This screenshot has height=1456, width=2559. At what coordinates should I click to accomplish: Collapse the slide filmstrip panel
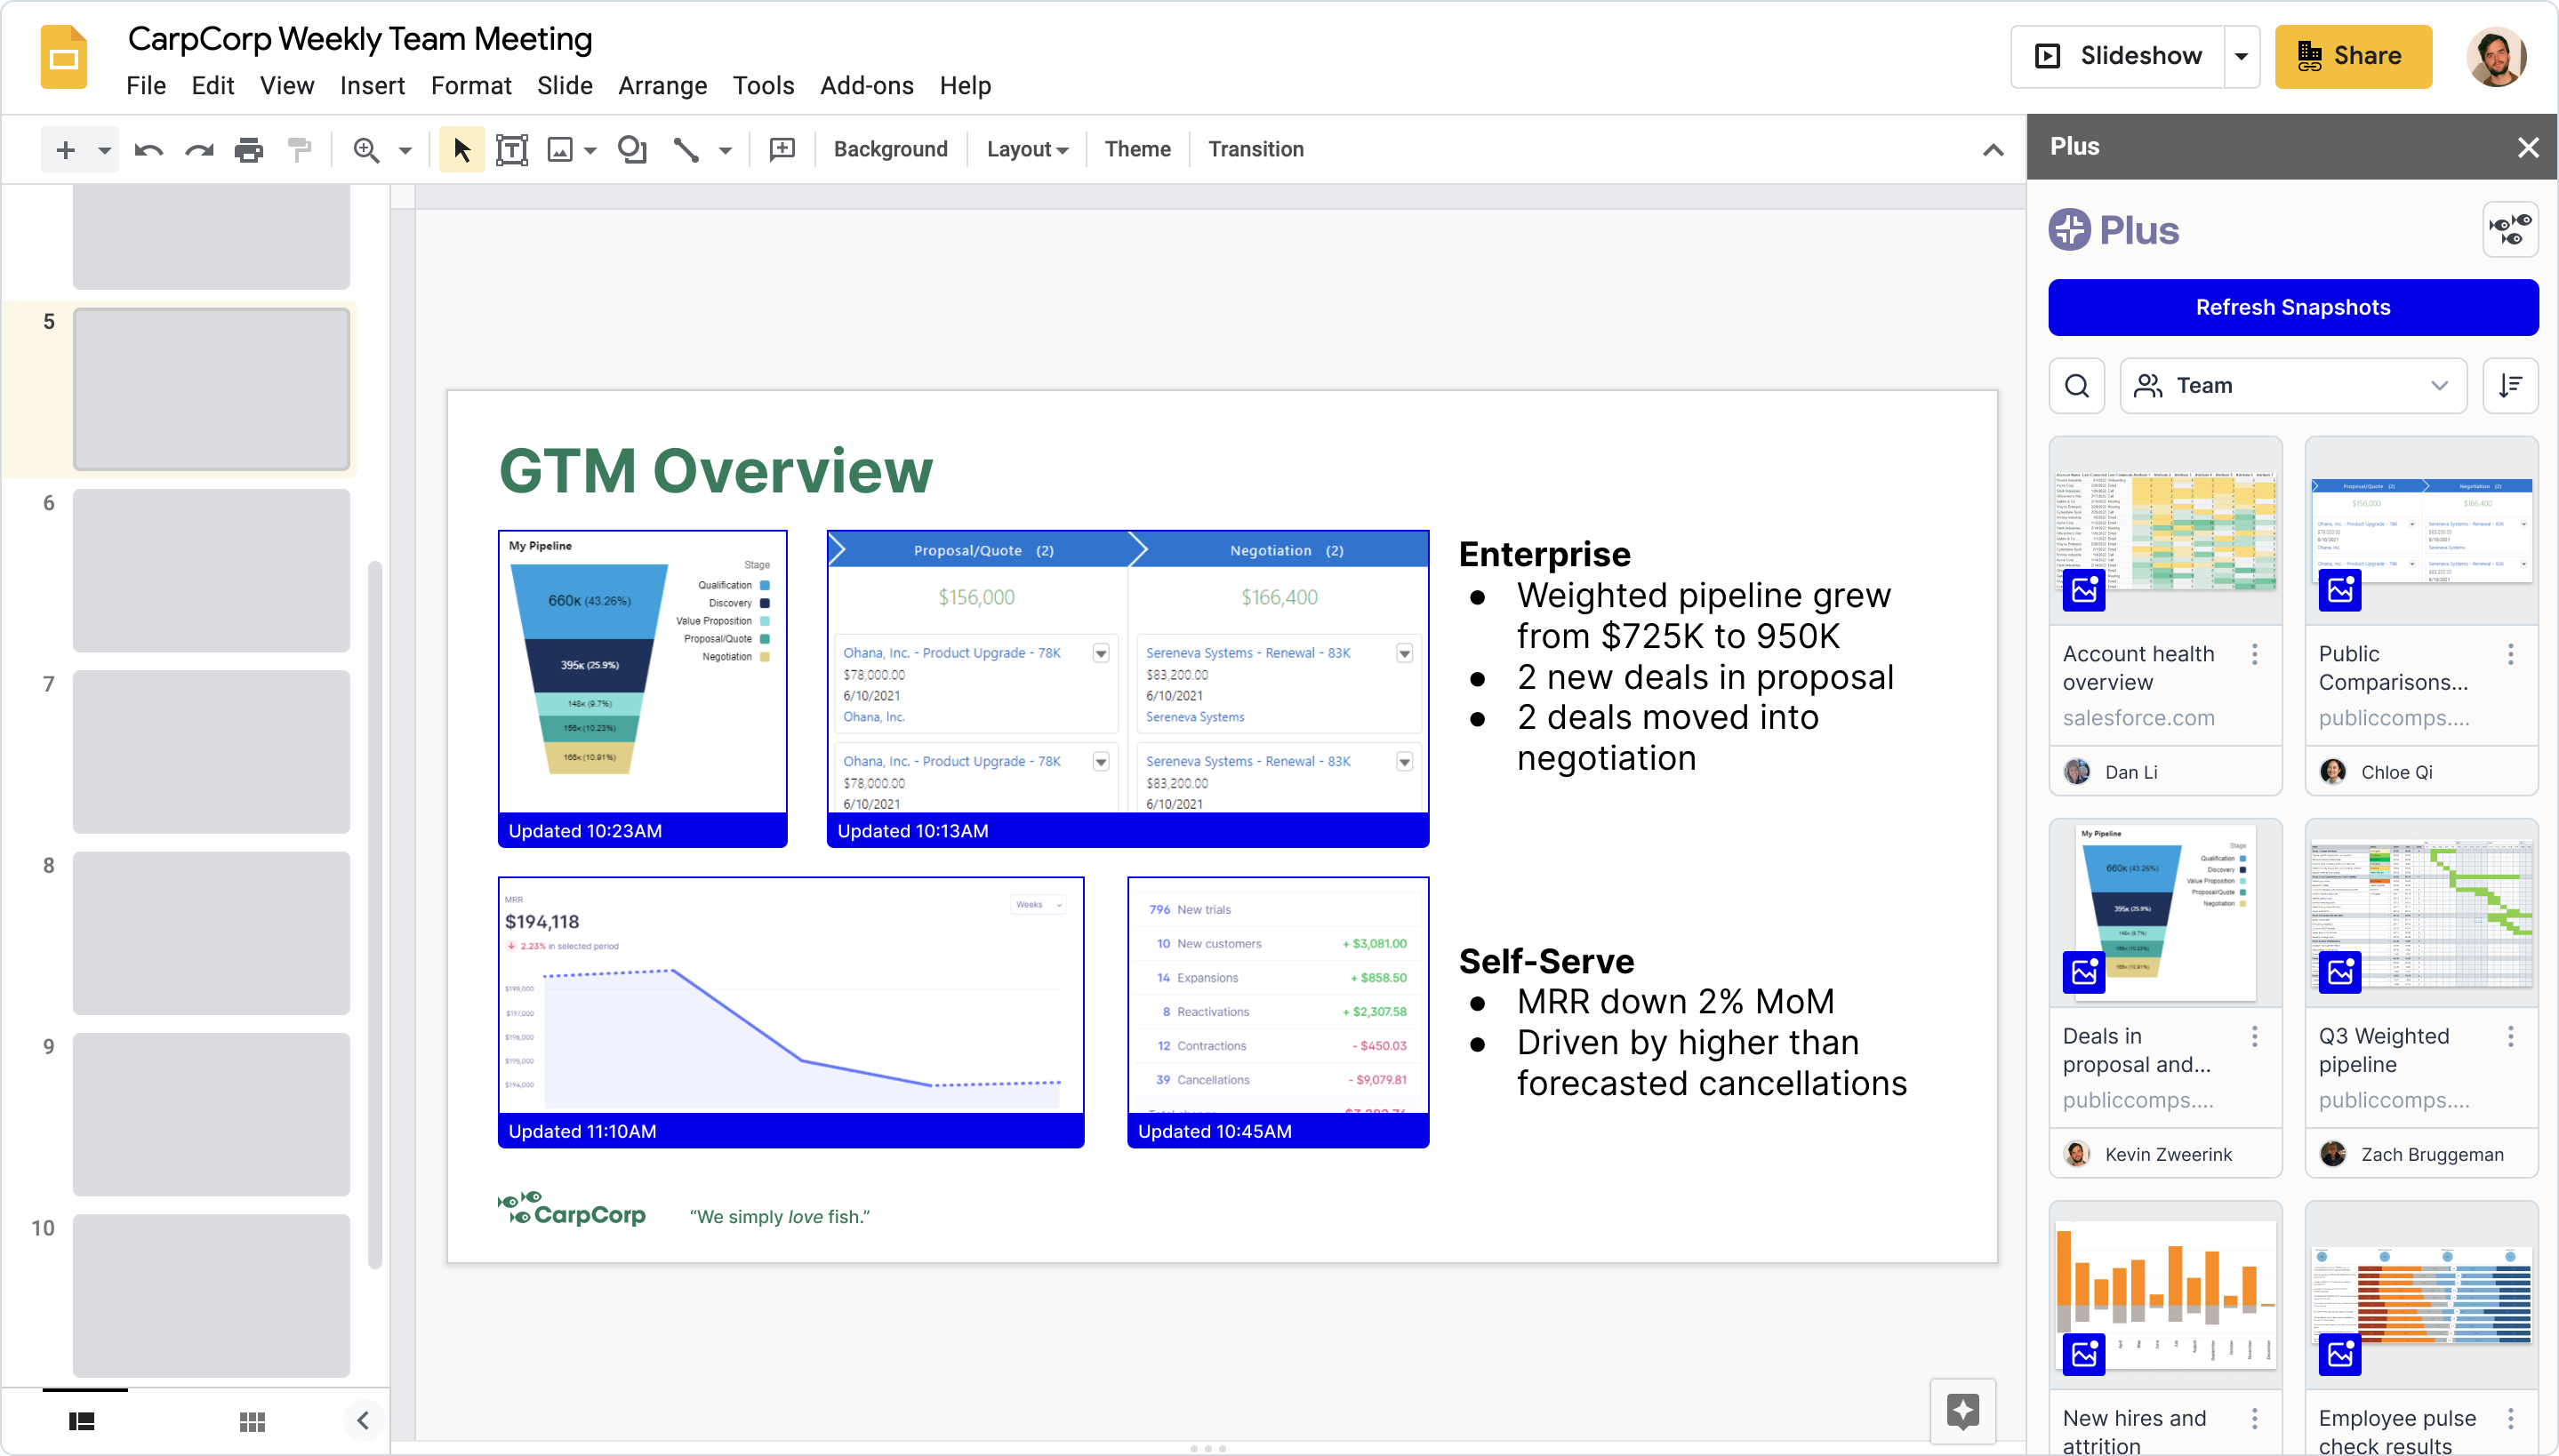click(363, 1420)
